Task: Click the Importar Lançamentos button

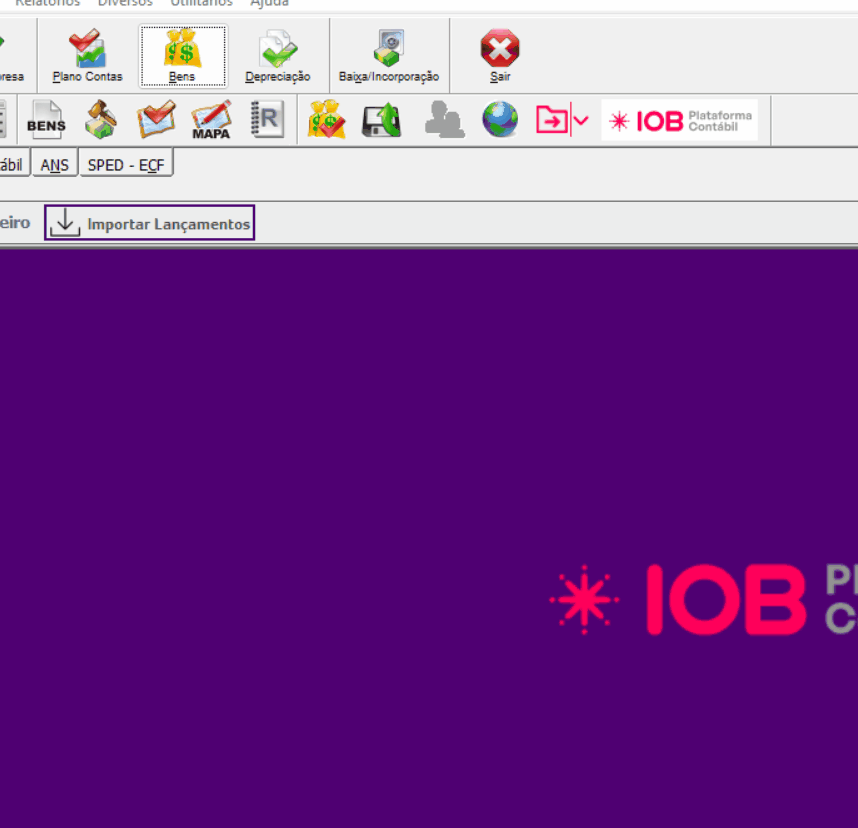Action: pos(150,223)
